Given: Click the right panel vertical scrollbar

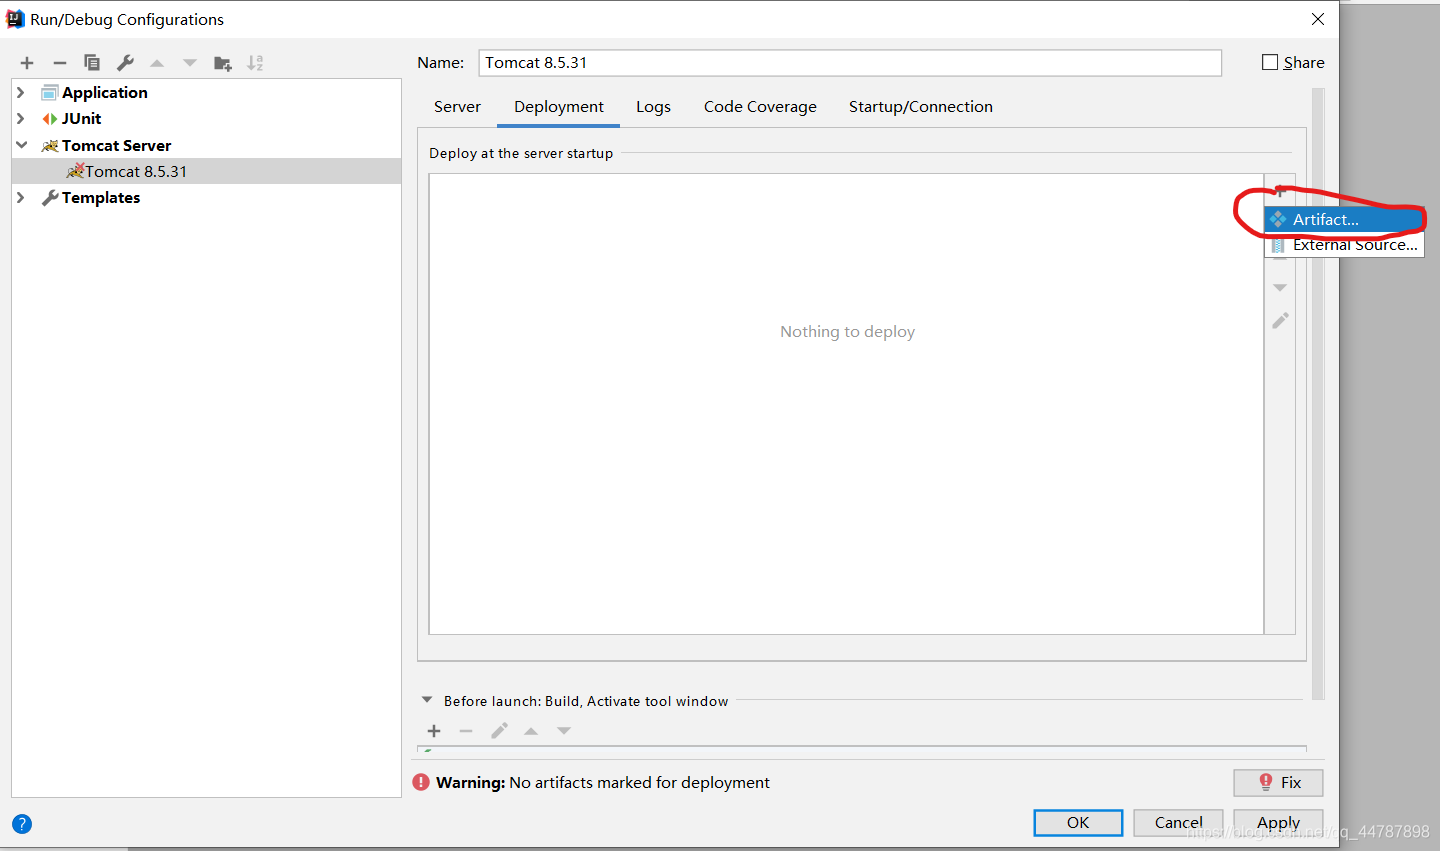Looking at the screenshot, I should 1318,394.
